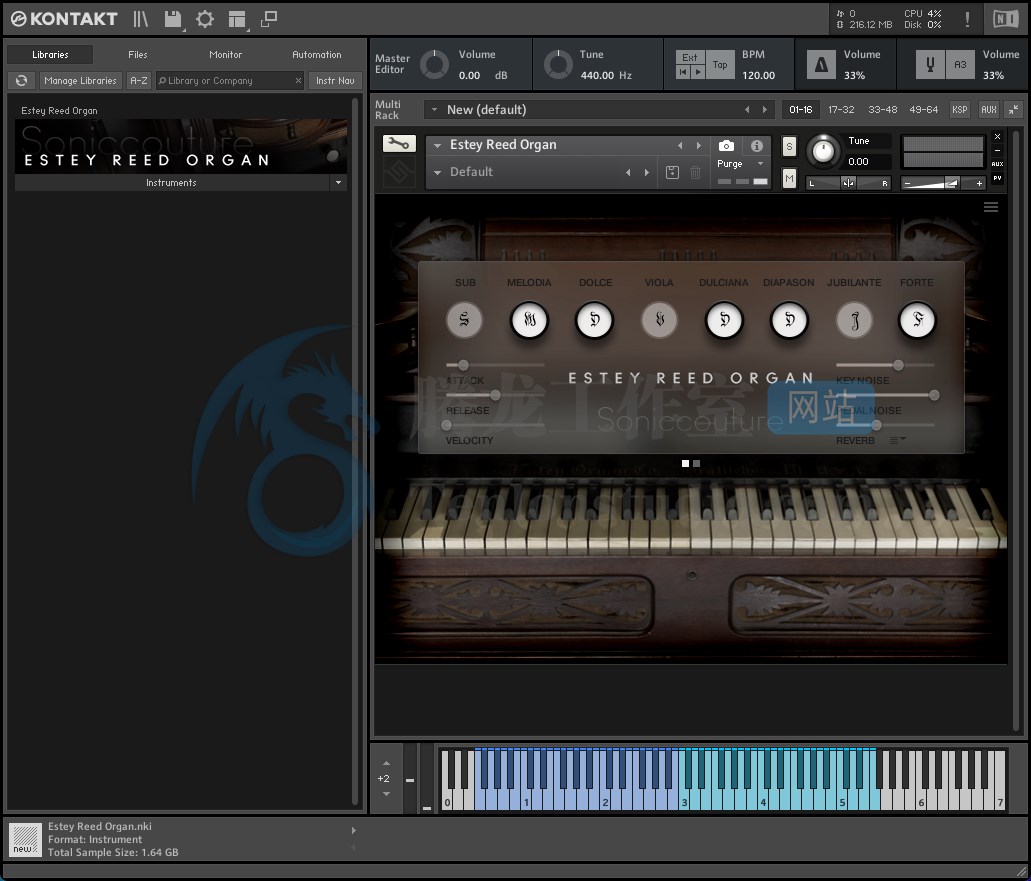Select the A3 reference pitch button
This screenshot has width=1031, height=881.
[960, 64]
